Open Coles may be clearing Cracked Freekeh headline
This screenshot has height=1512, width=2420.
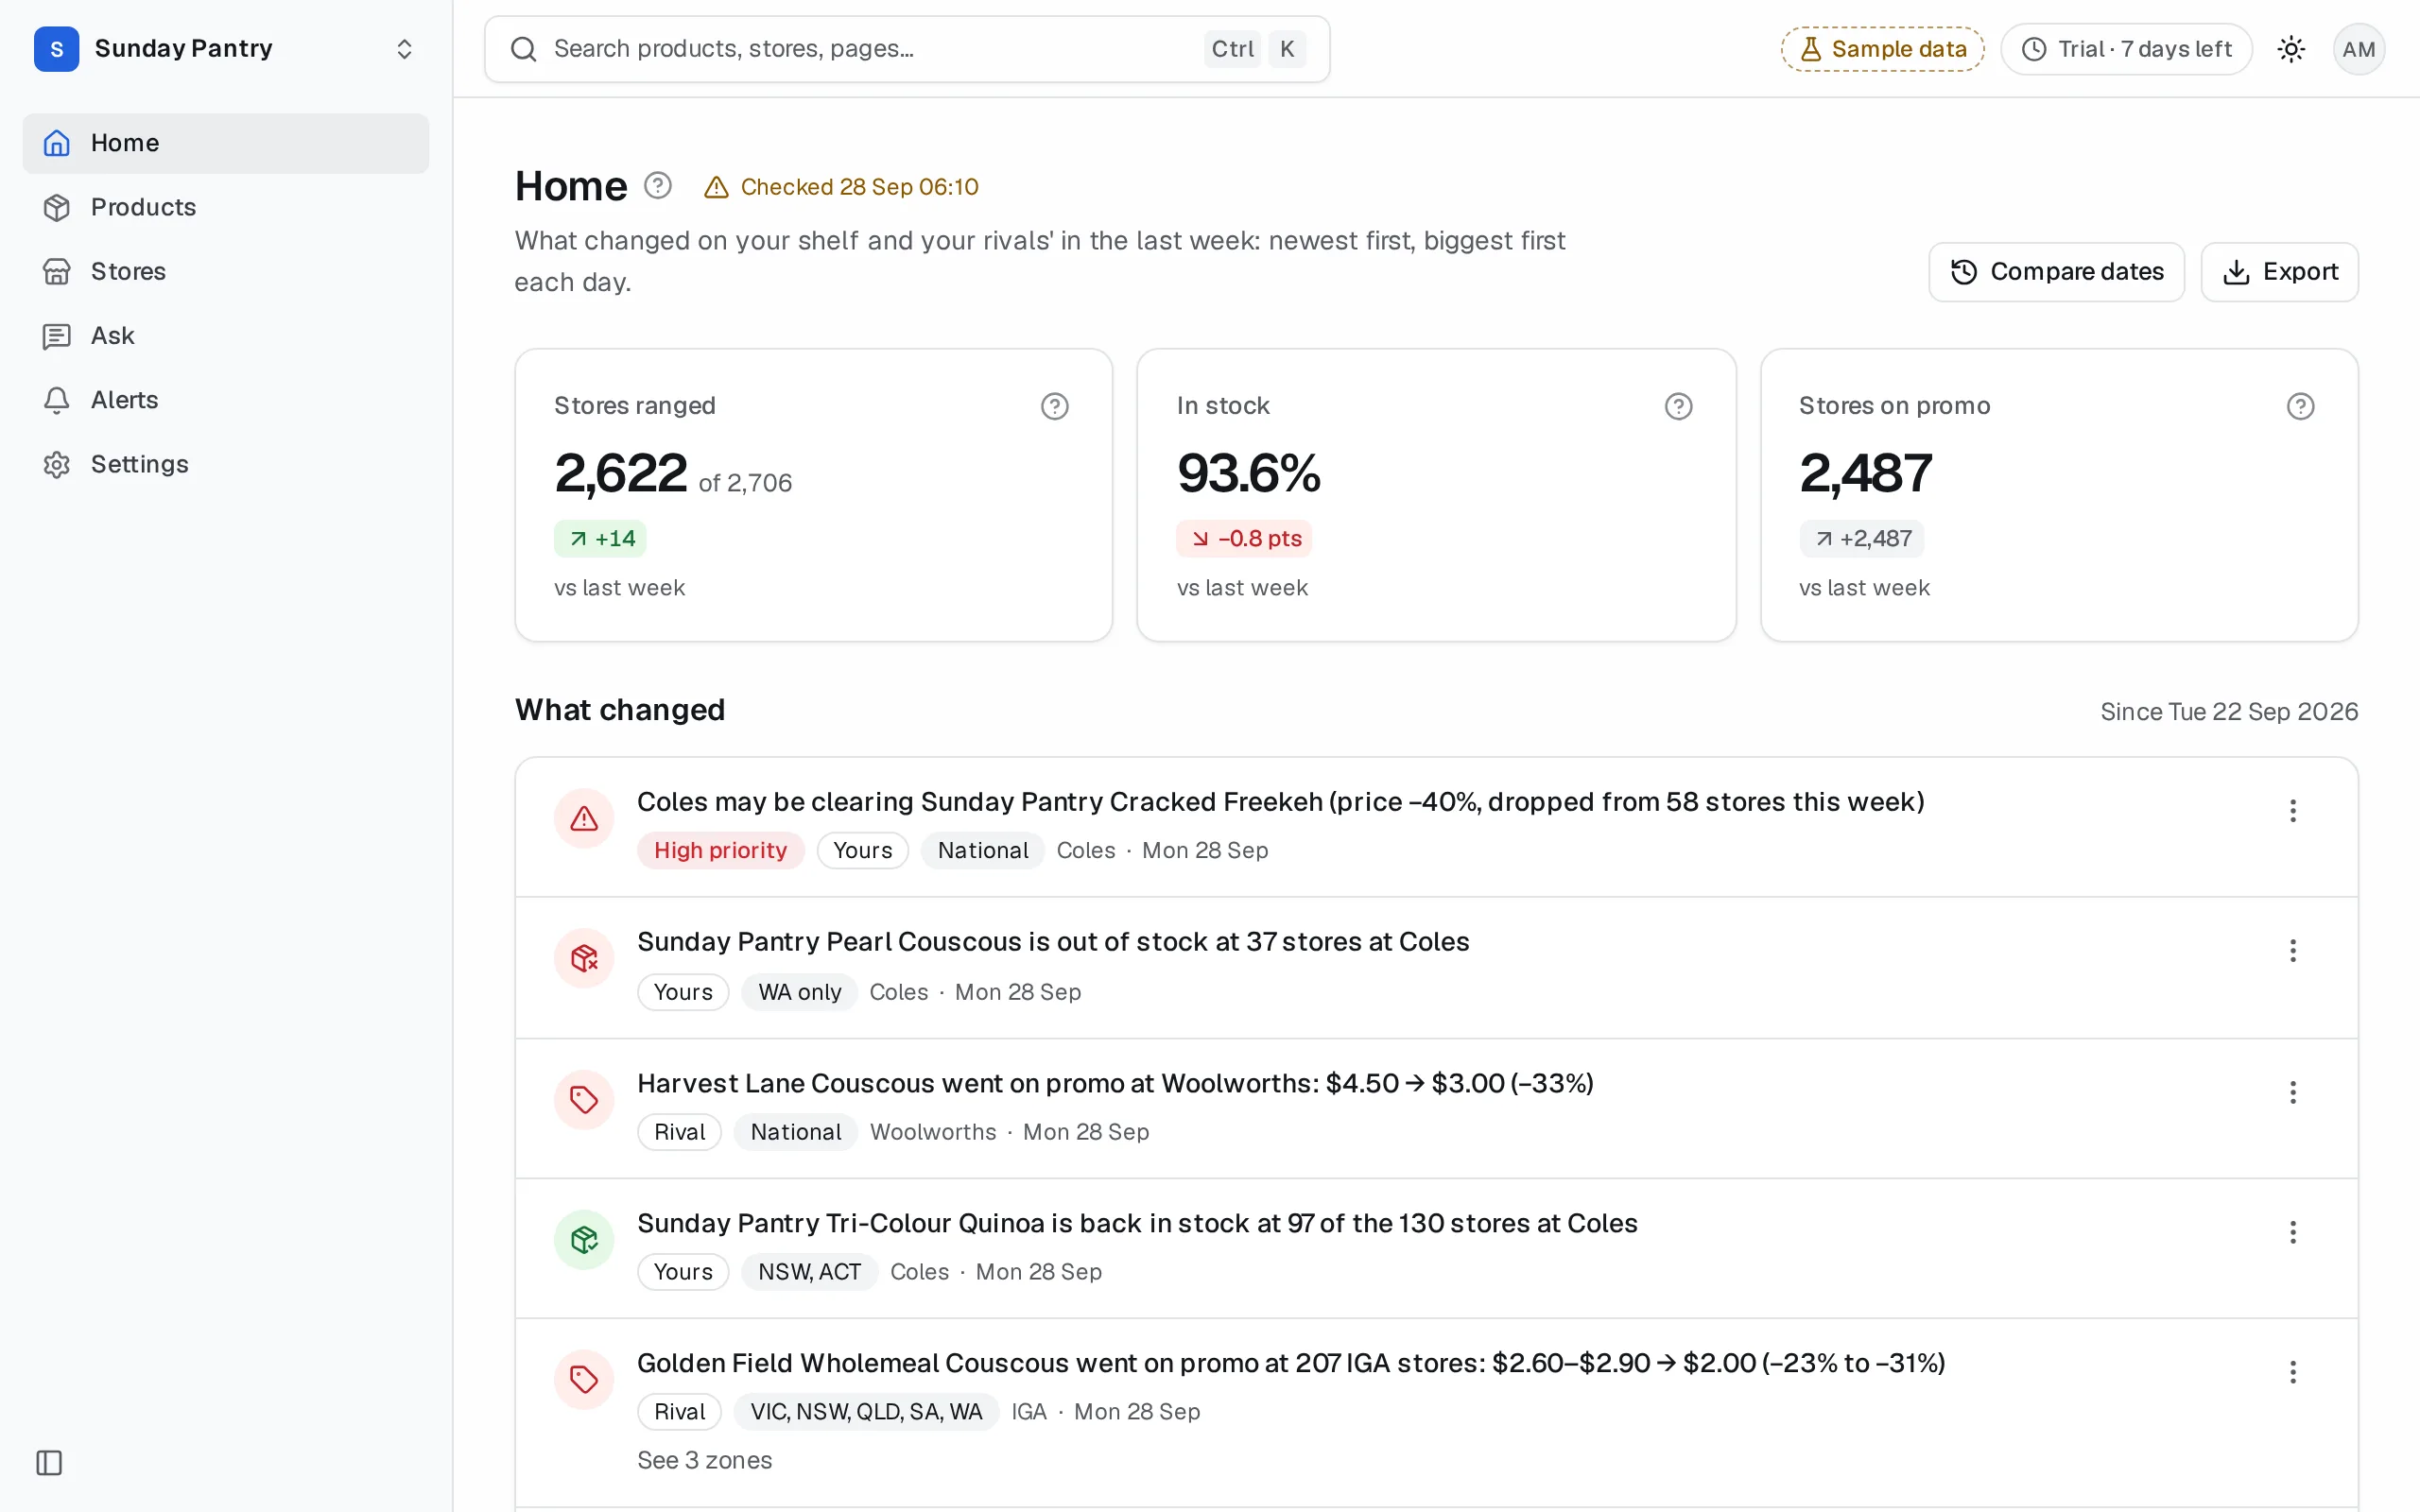tap(1281, 802)
